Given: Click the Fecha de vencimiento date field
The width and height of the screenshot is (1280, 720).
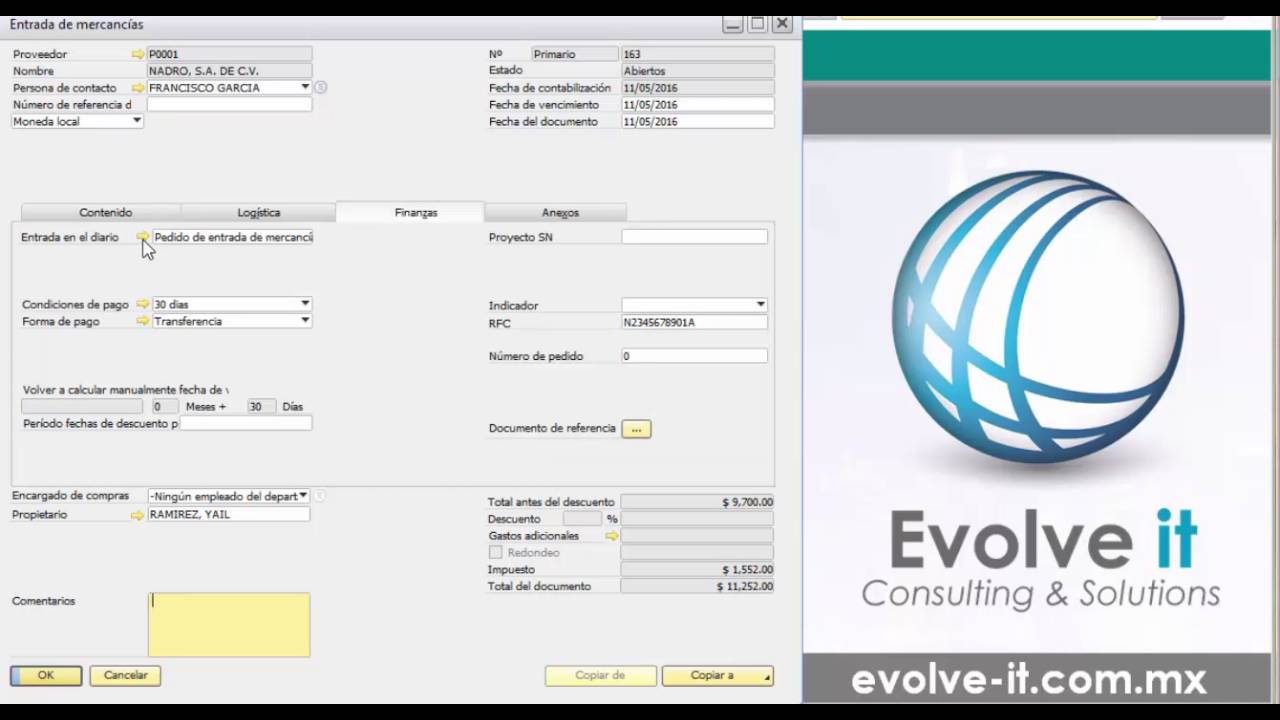Looking at the screenshot, I should [x=698, y=105].
